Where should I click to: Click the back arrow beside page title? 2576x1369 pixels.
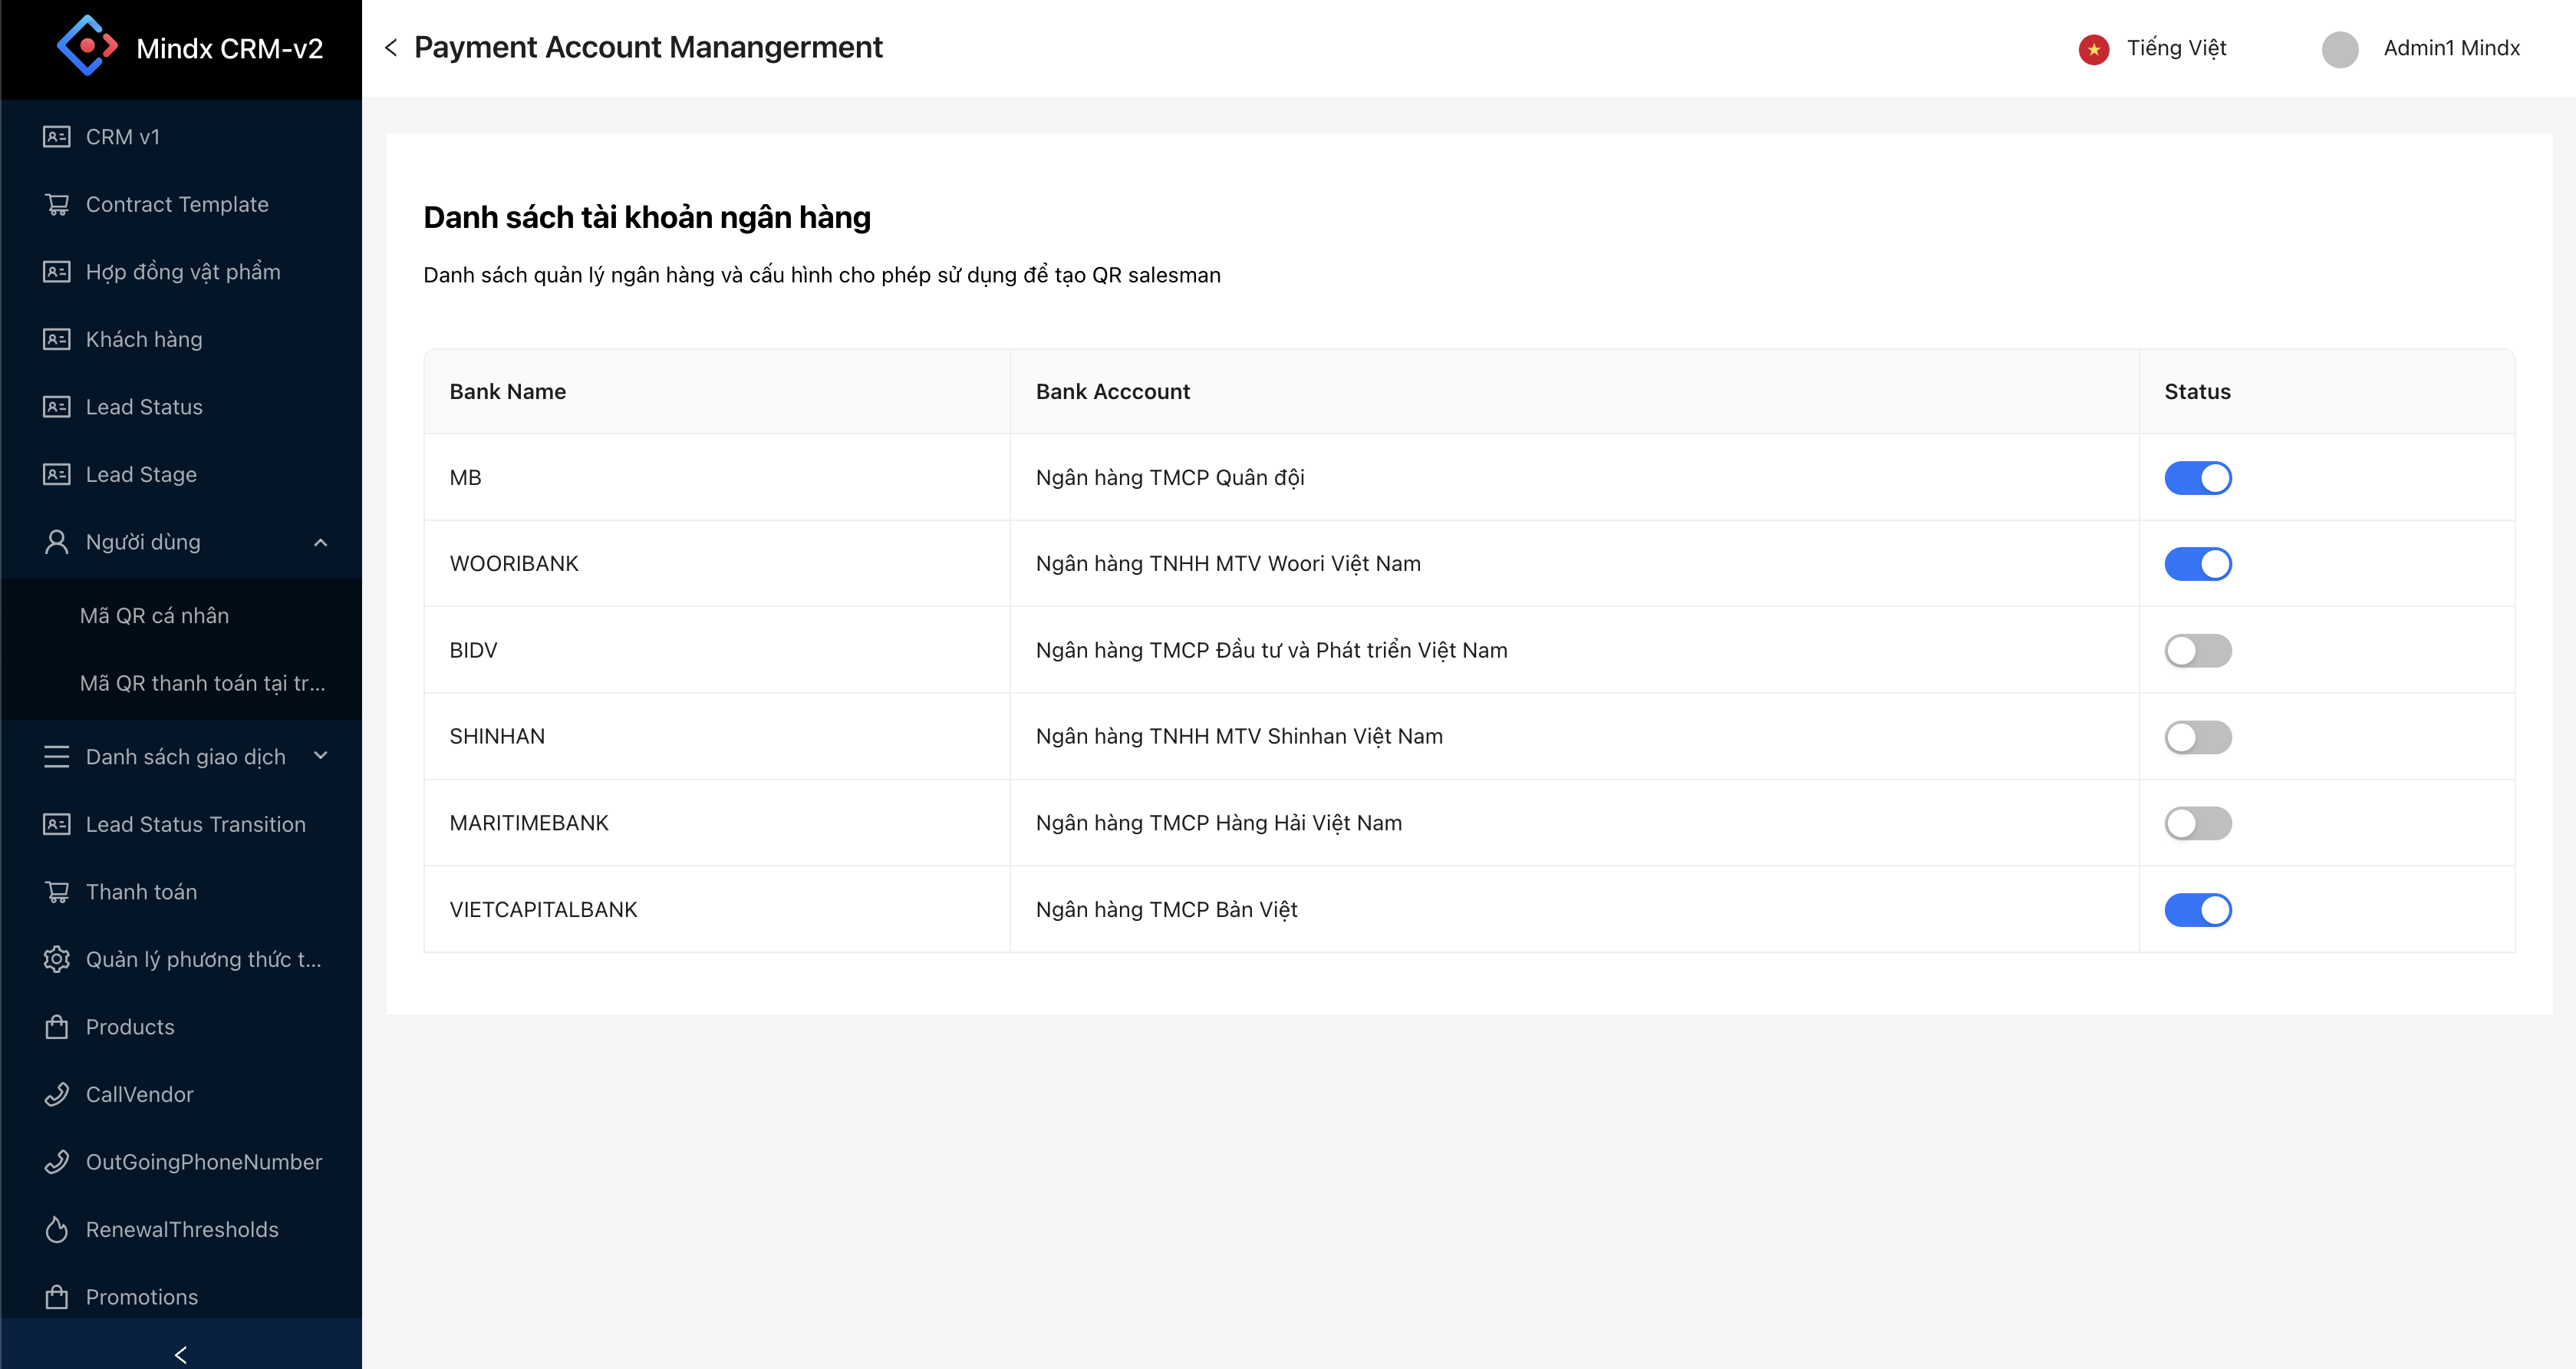(x=391, y=47)
